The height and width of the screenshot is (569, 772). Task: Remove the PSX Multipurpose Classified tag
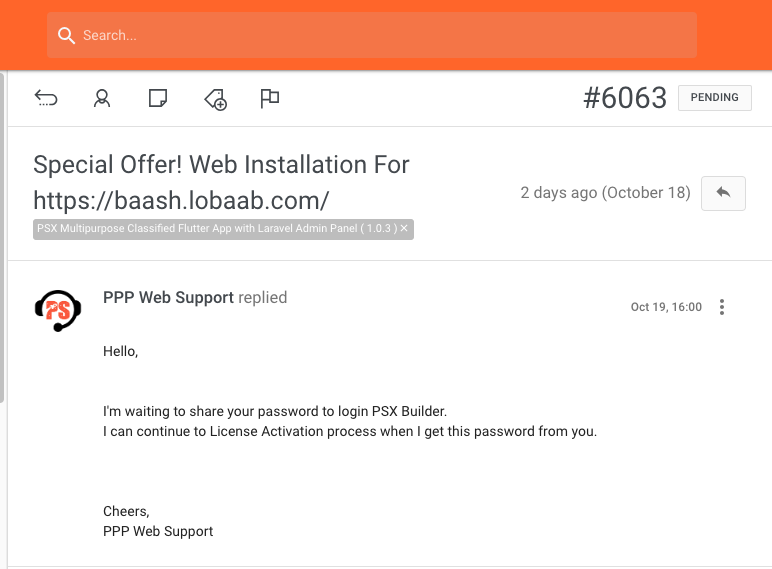pos(404,228)
